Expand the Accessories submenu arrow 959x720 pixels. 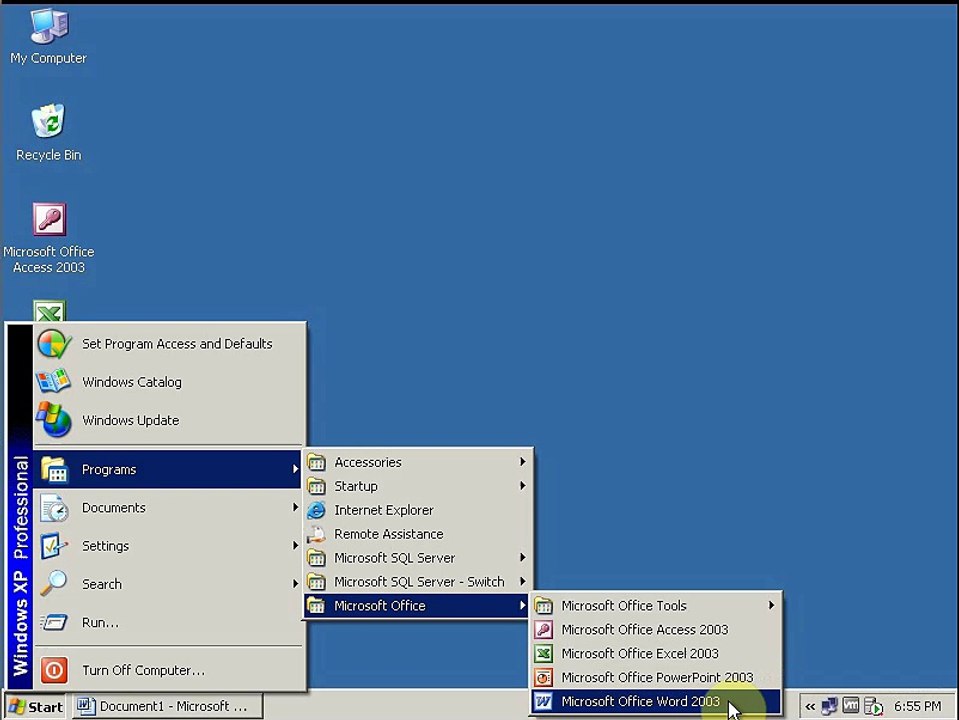tap(522, 462)
